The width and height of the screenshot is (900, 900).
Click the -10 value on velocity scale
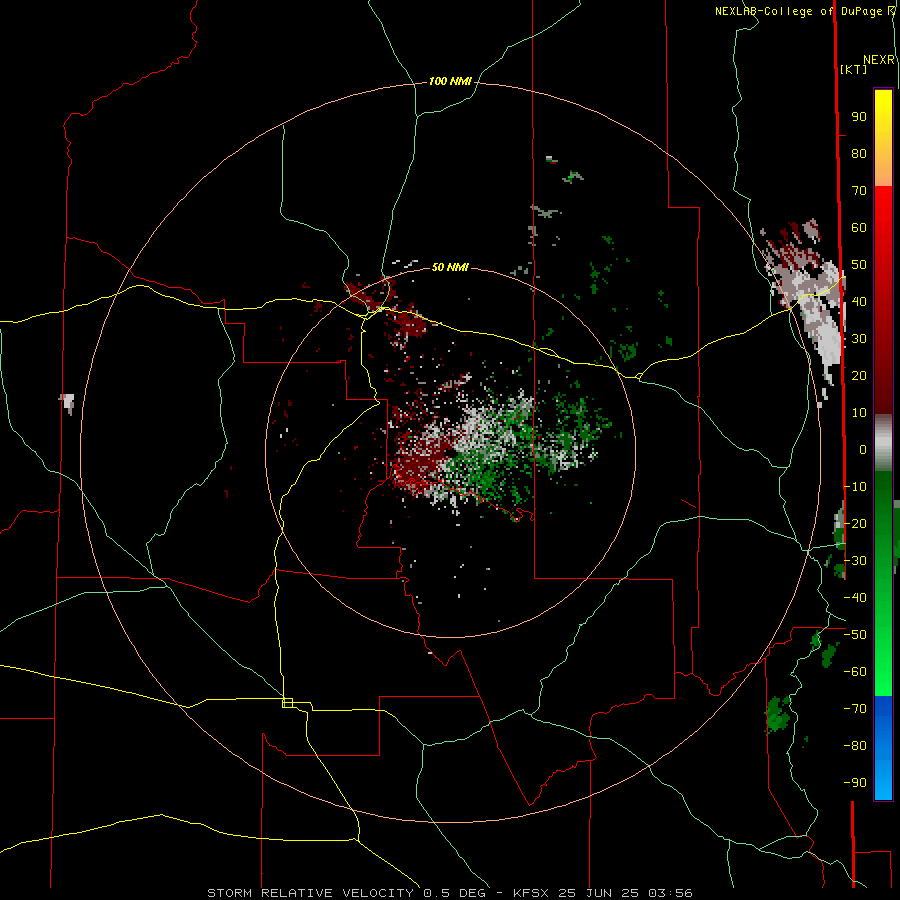tap(855, 487)
